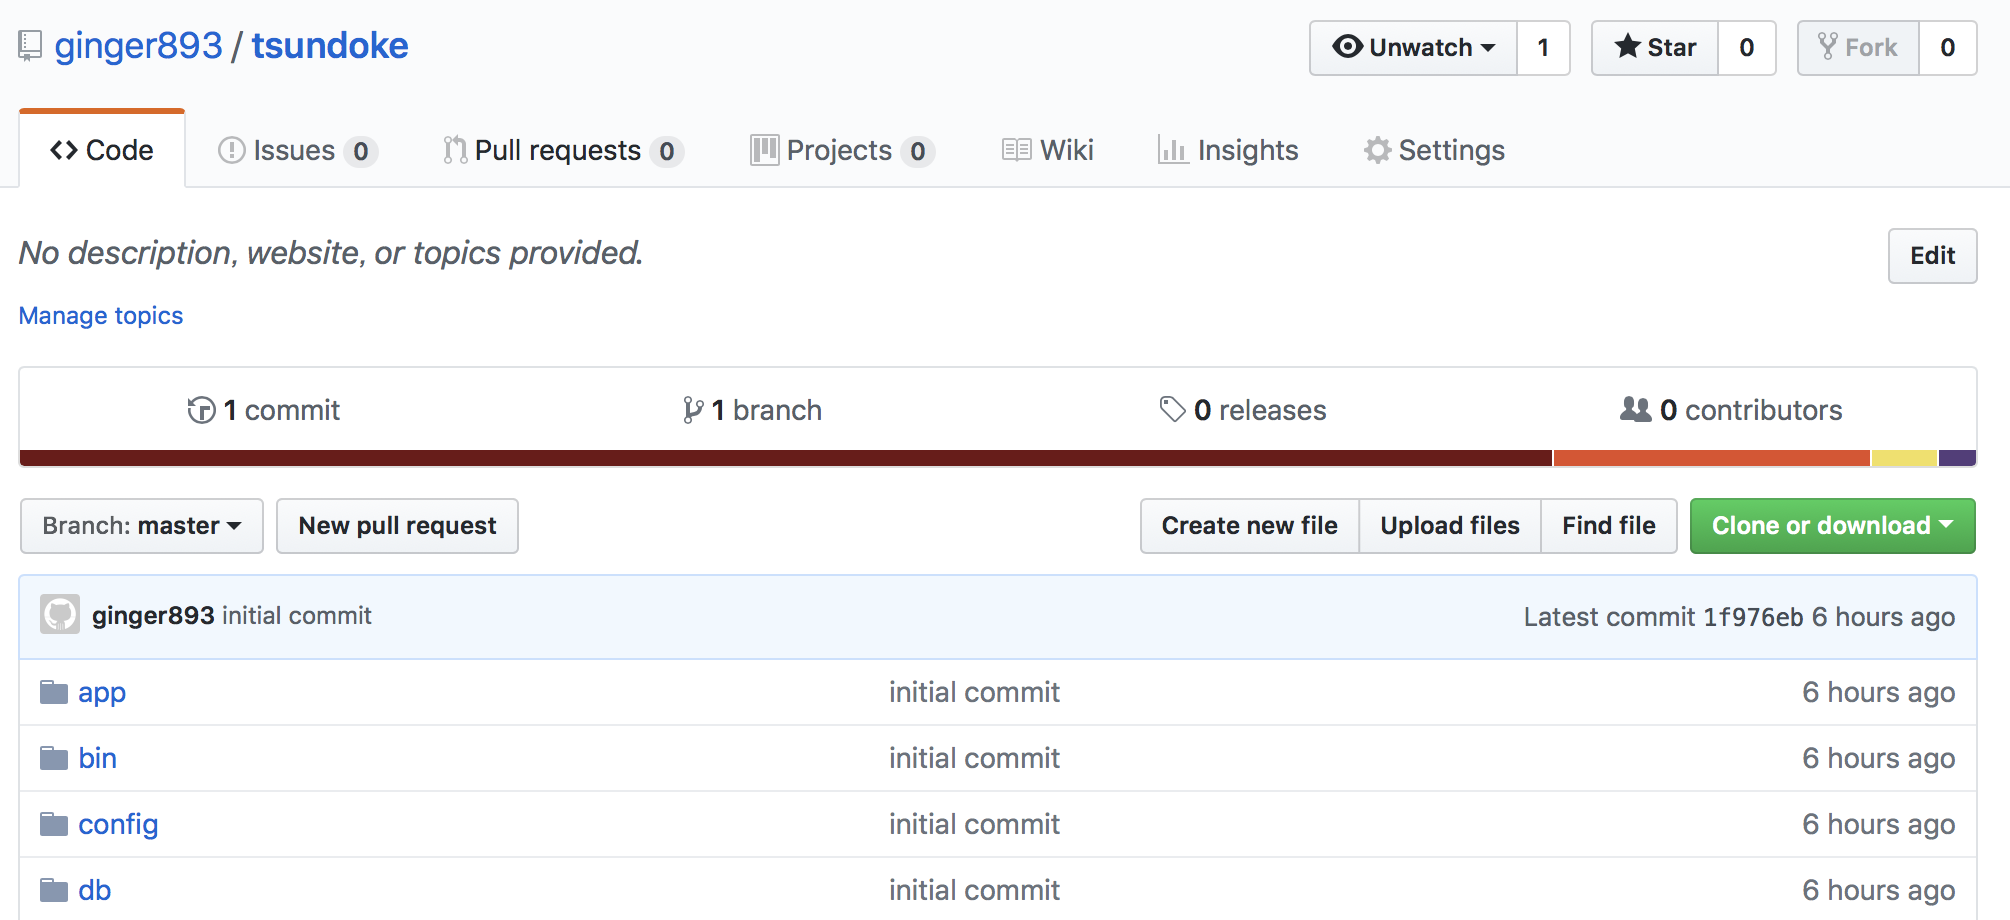Click the releases tag icon
Viewport: 2010px width, 920px height.
coord(1172,409)
